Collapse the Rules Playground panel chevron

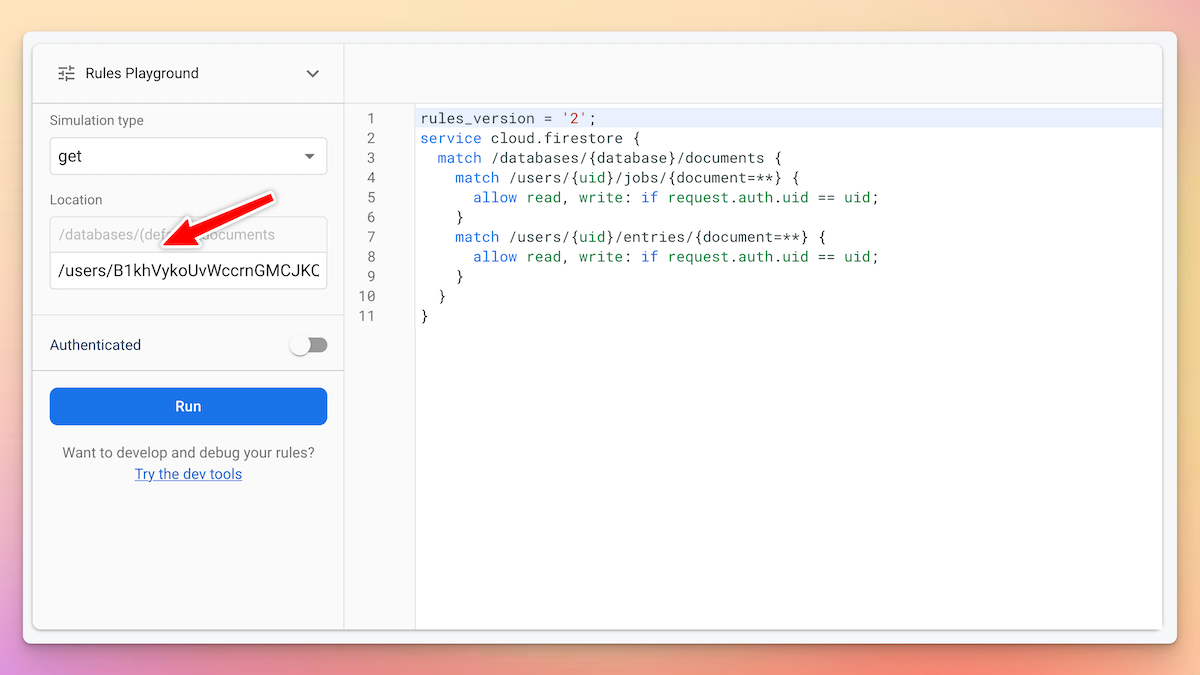pos(313,73)
